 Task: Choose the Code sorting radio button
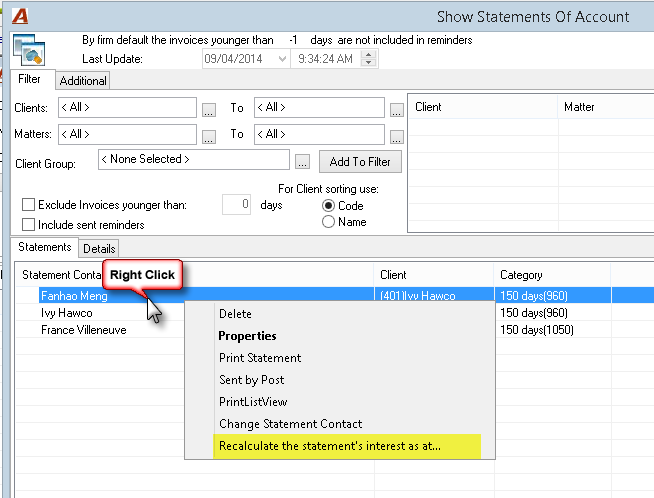(328, 206)
